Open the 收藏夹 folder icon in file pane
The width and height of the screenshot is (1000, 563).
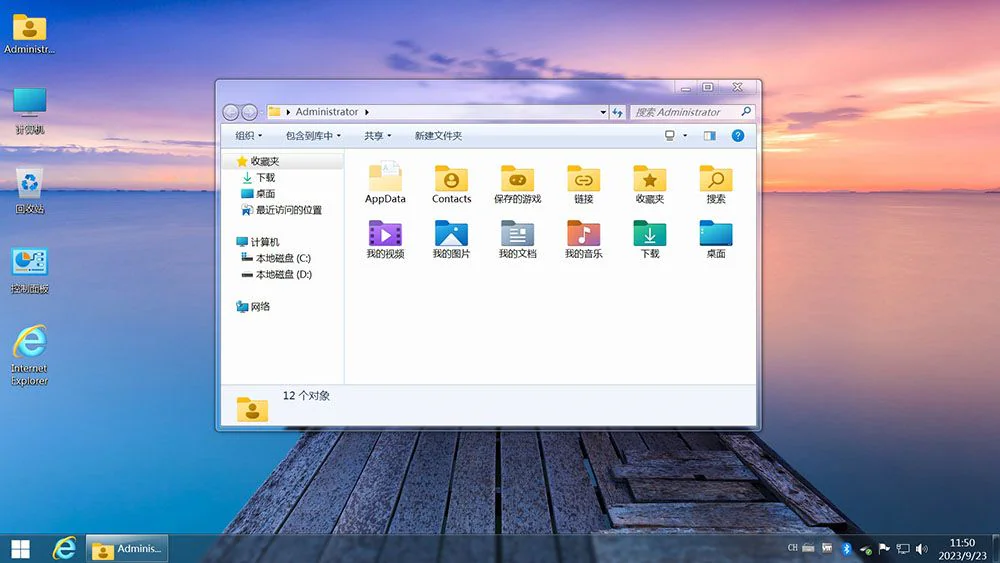pos(650,184)
